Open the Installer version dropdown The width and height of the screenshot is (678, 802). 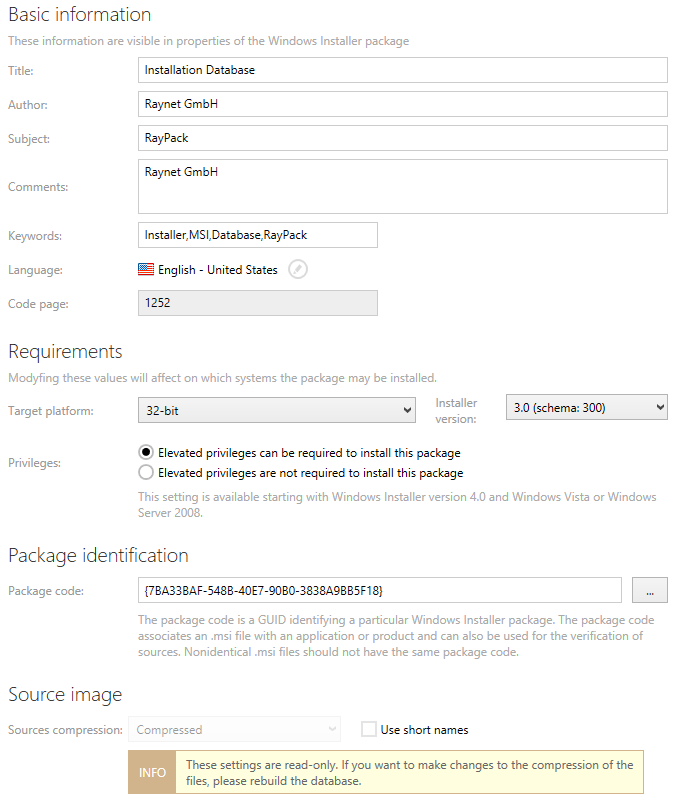pyautogui.click(x=587, y=407)
